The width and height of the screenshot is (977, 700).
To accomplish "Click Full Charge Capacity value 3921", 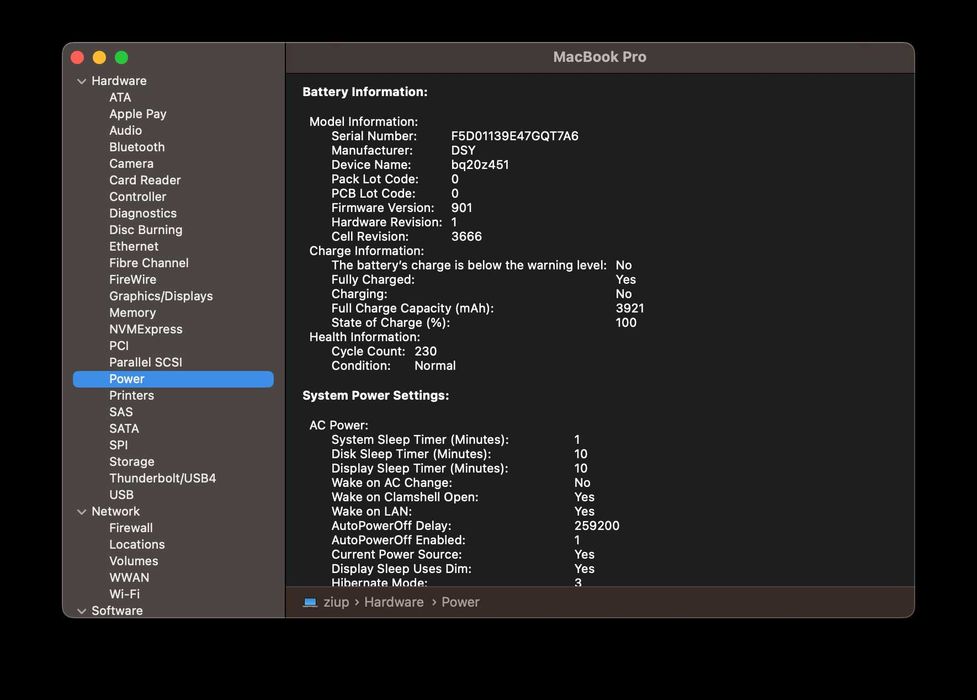I will [630, 308].
